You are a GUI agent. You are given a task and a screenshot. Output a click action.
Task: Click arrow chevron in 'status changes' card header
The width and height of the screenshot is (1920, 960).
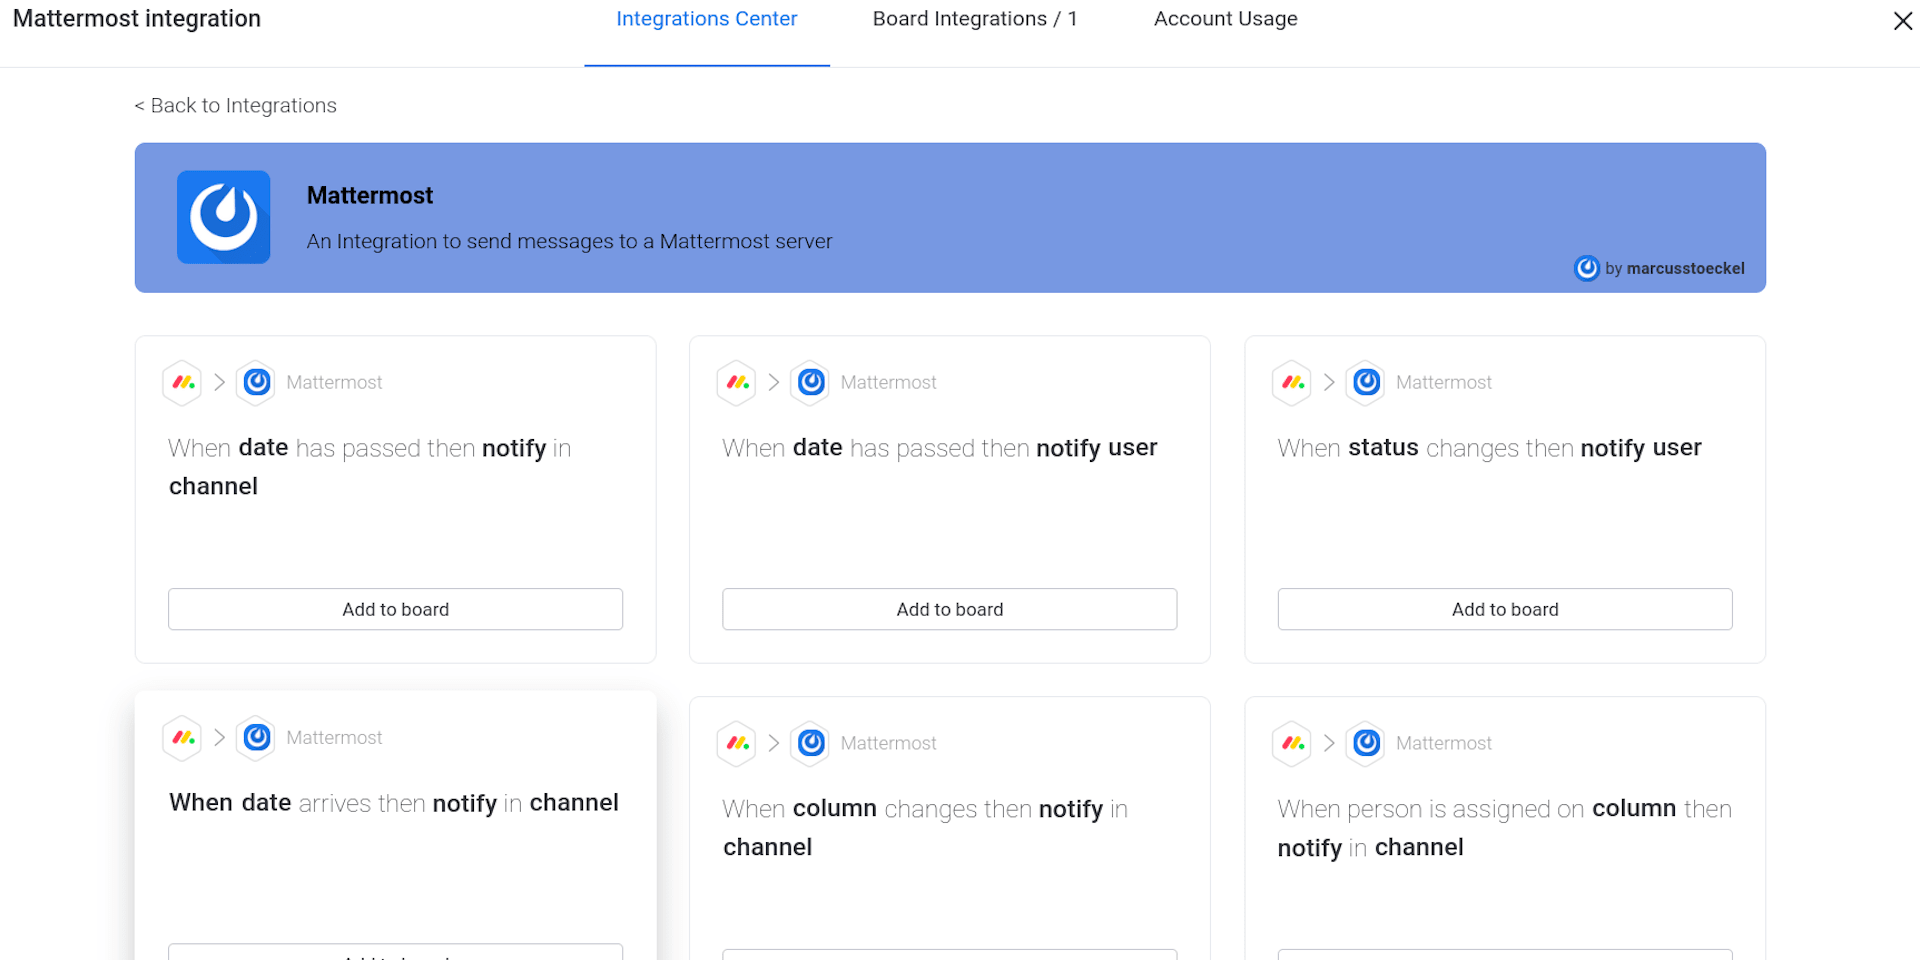click(1329, 382)
